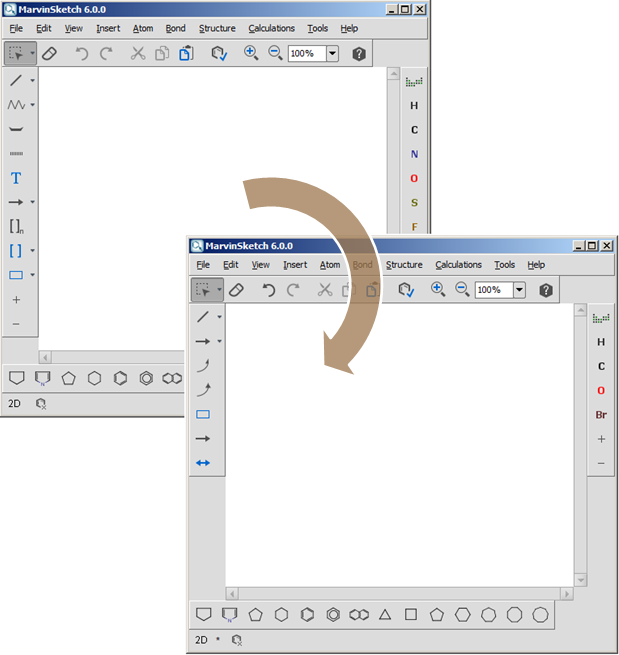This screenshot has height=655, width=619.
Task: Insert the cyclobutane square template
Action: pyautogui.click(x=410, y=615)
